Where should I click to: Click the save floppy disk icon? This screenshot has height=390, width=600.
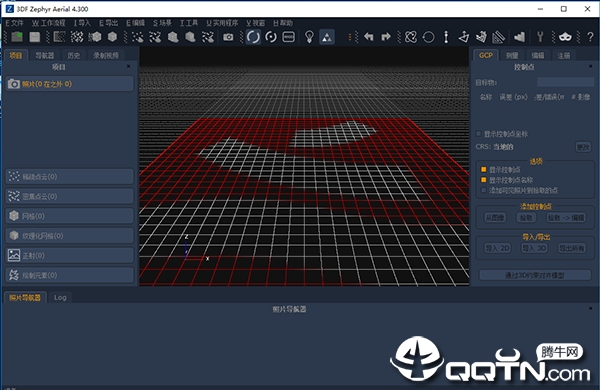(x=35, y=37)
